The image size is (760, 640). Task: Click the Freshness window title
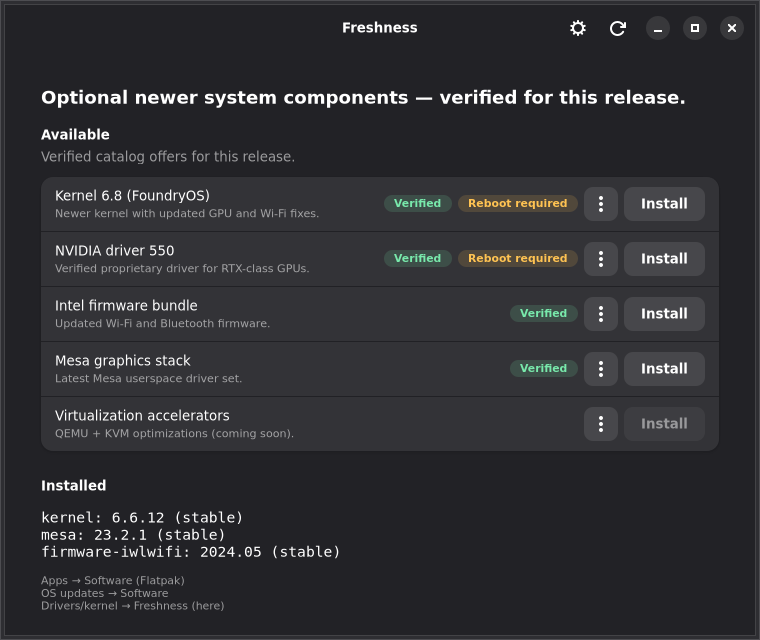tap(380, 28)
